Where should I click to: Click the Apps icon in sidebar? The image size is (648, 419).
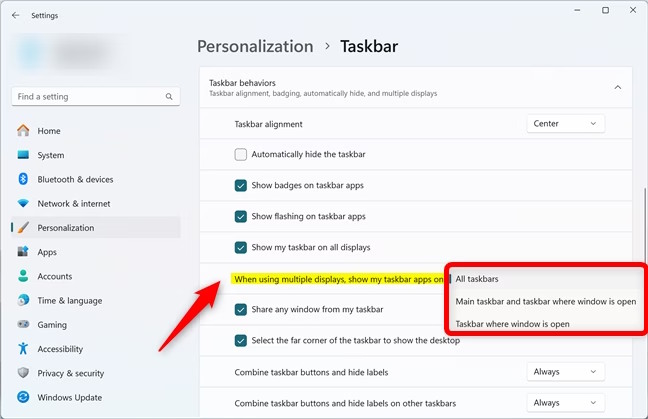pyautogui.click(x=23, y=252)
